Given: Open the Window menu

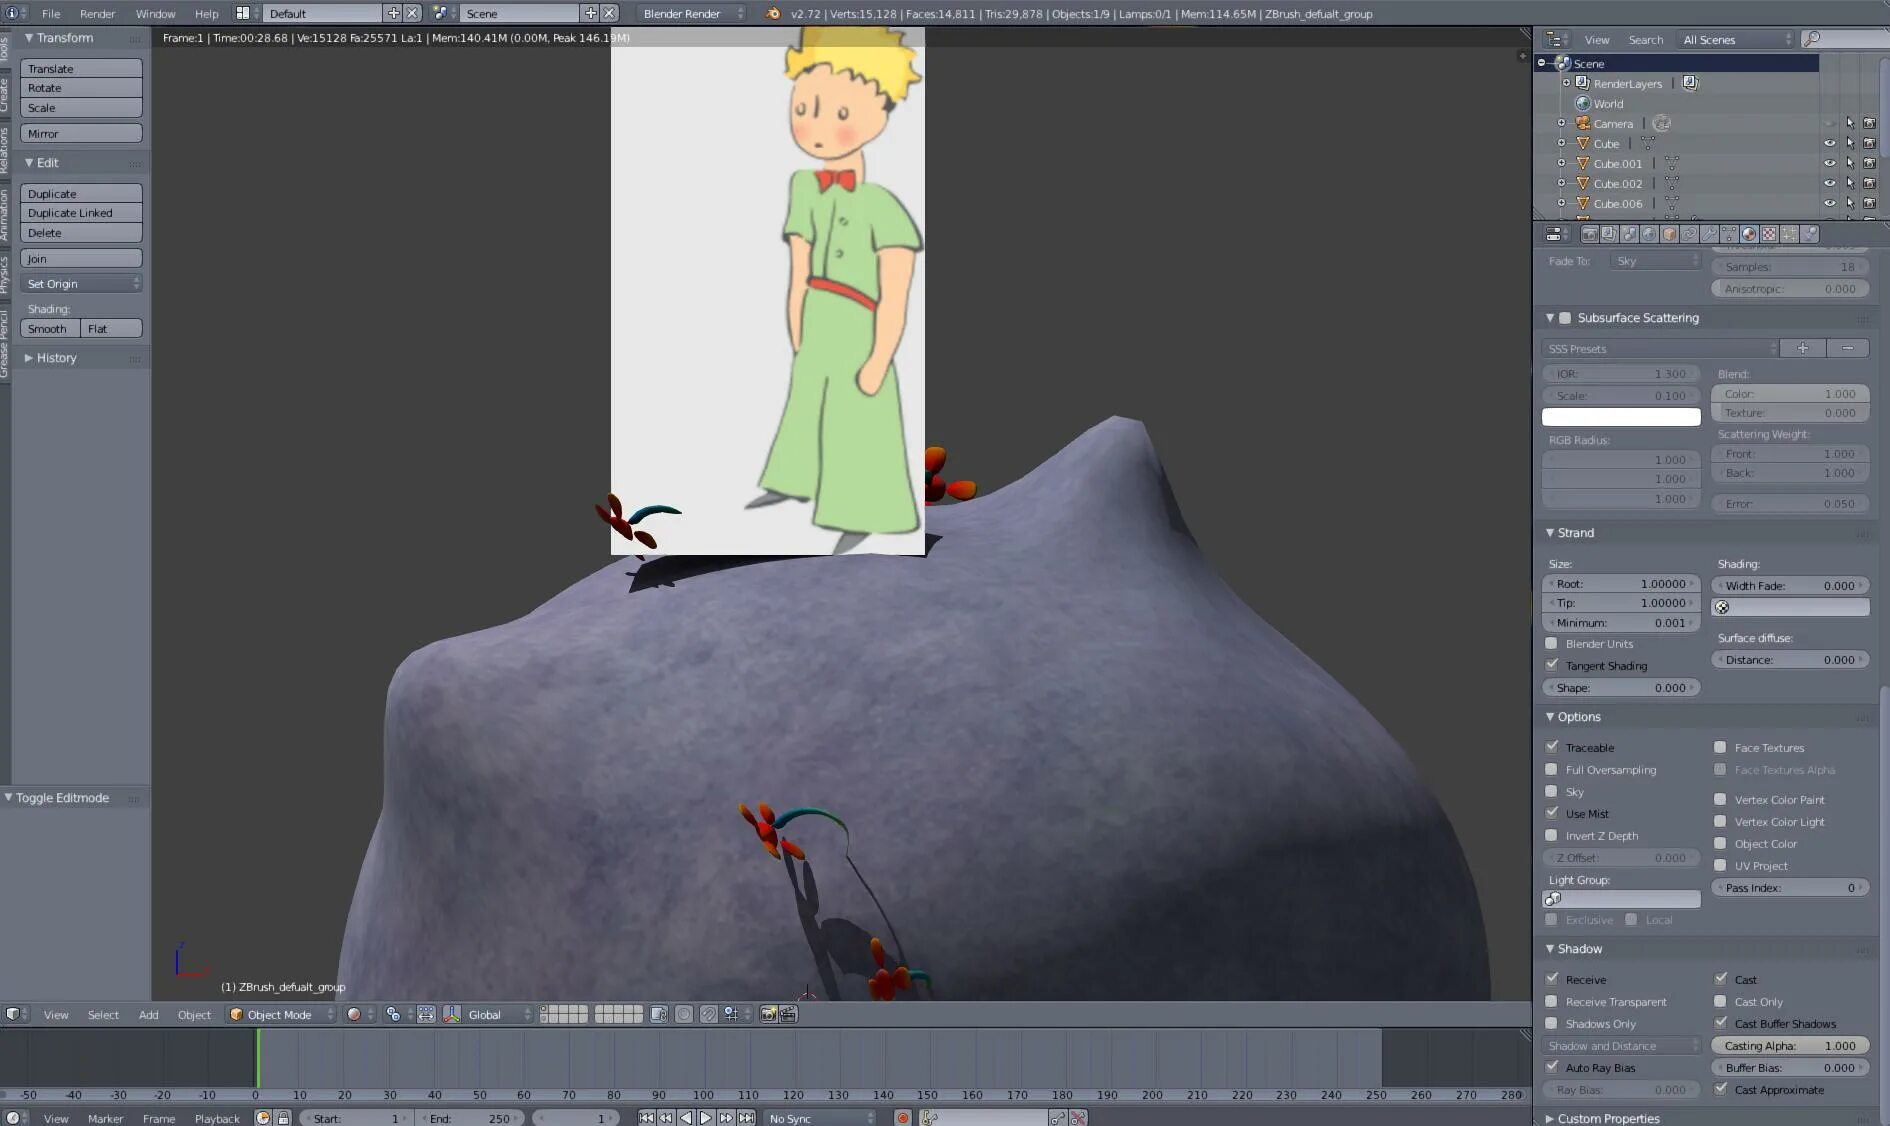Looking at the screenshot, I should pos(155,14).
